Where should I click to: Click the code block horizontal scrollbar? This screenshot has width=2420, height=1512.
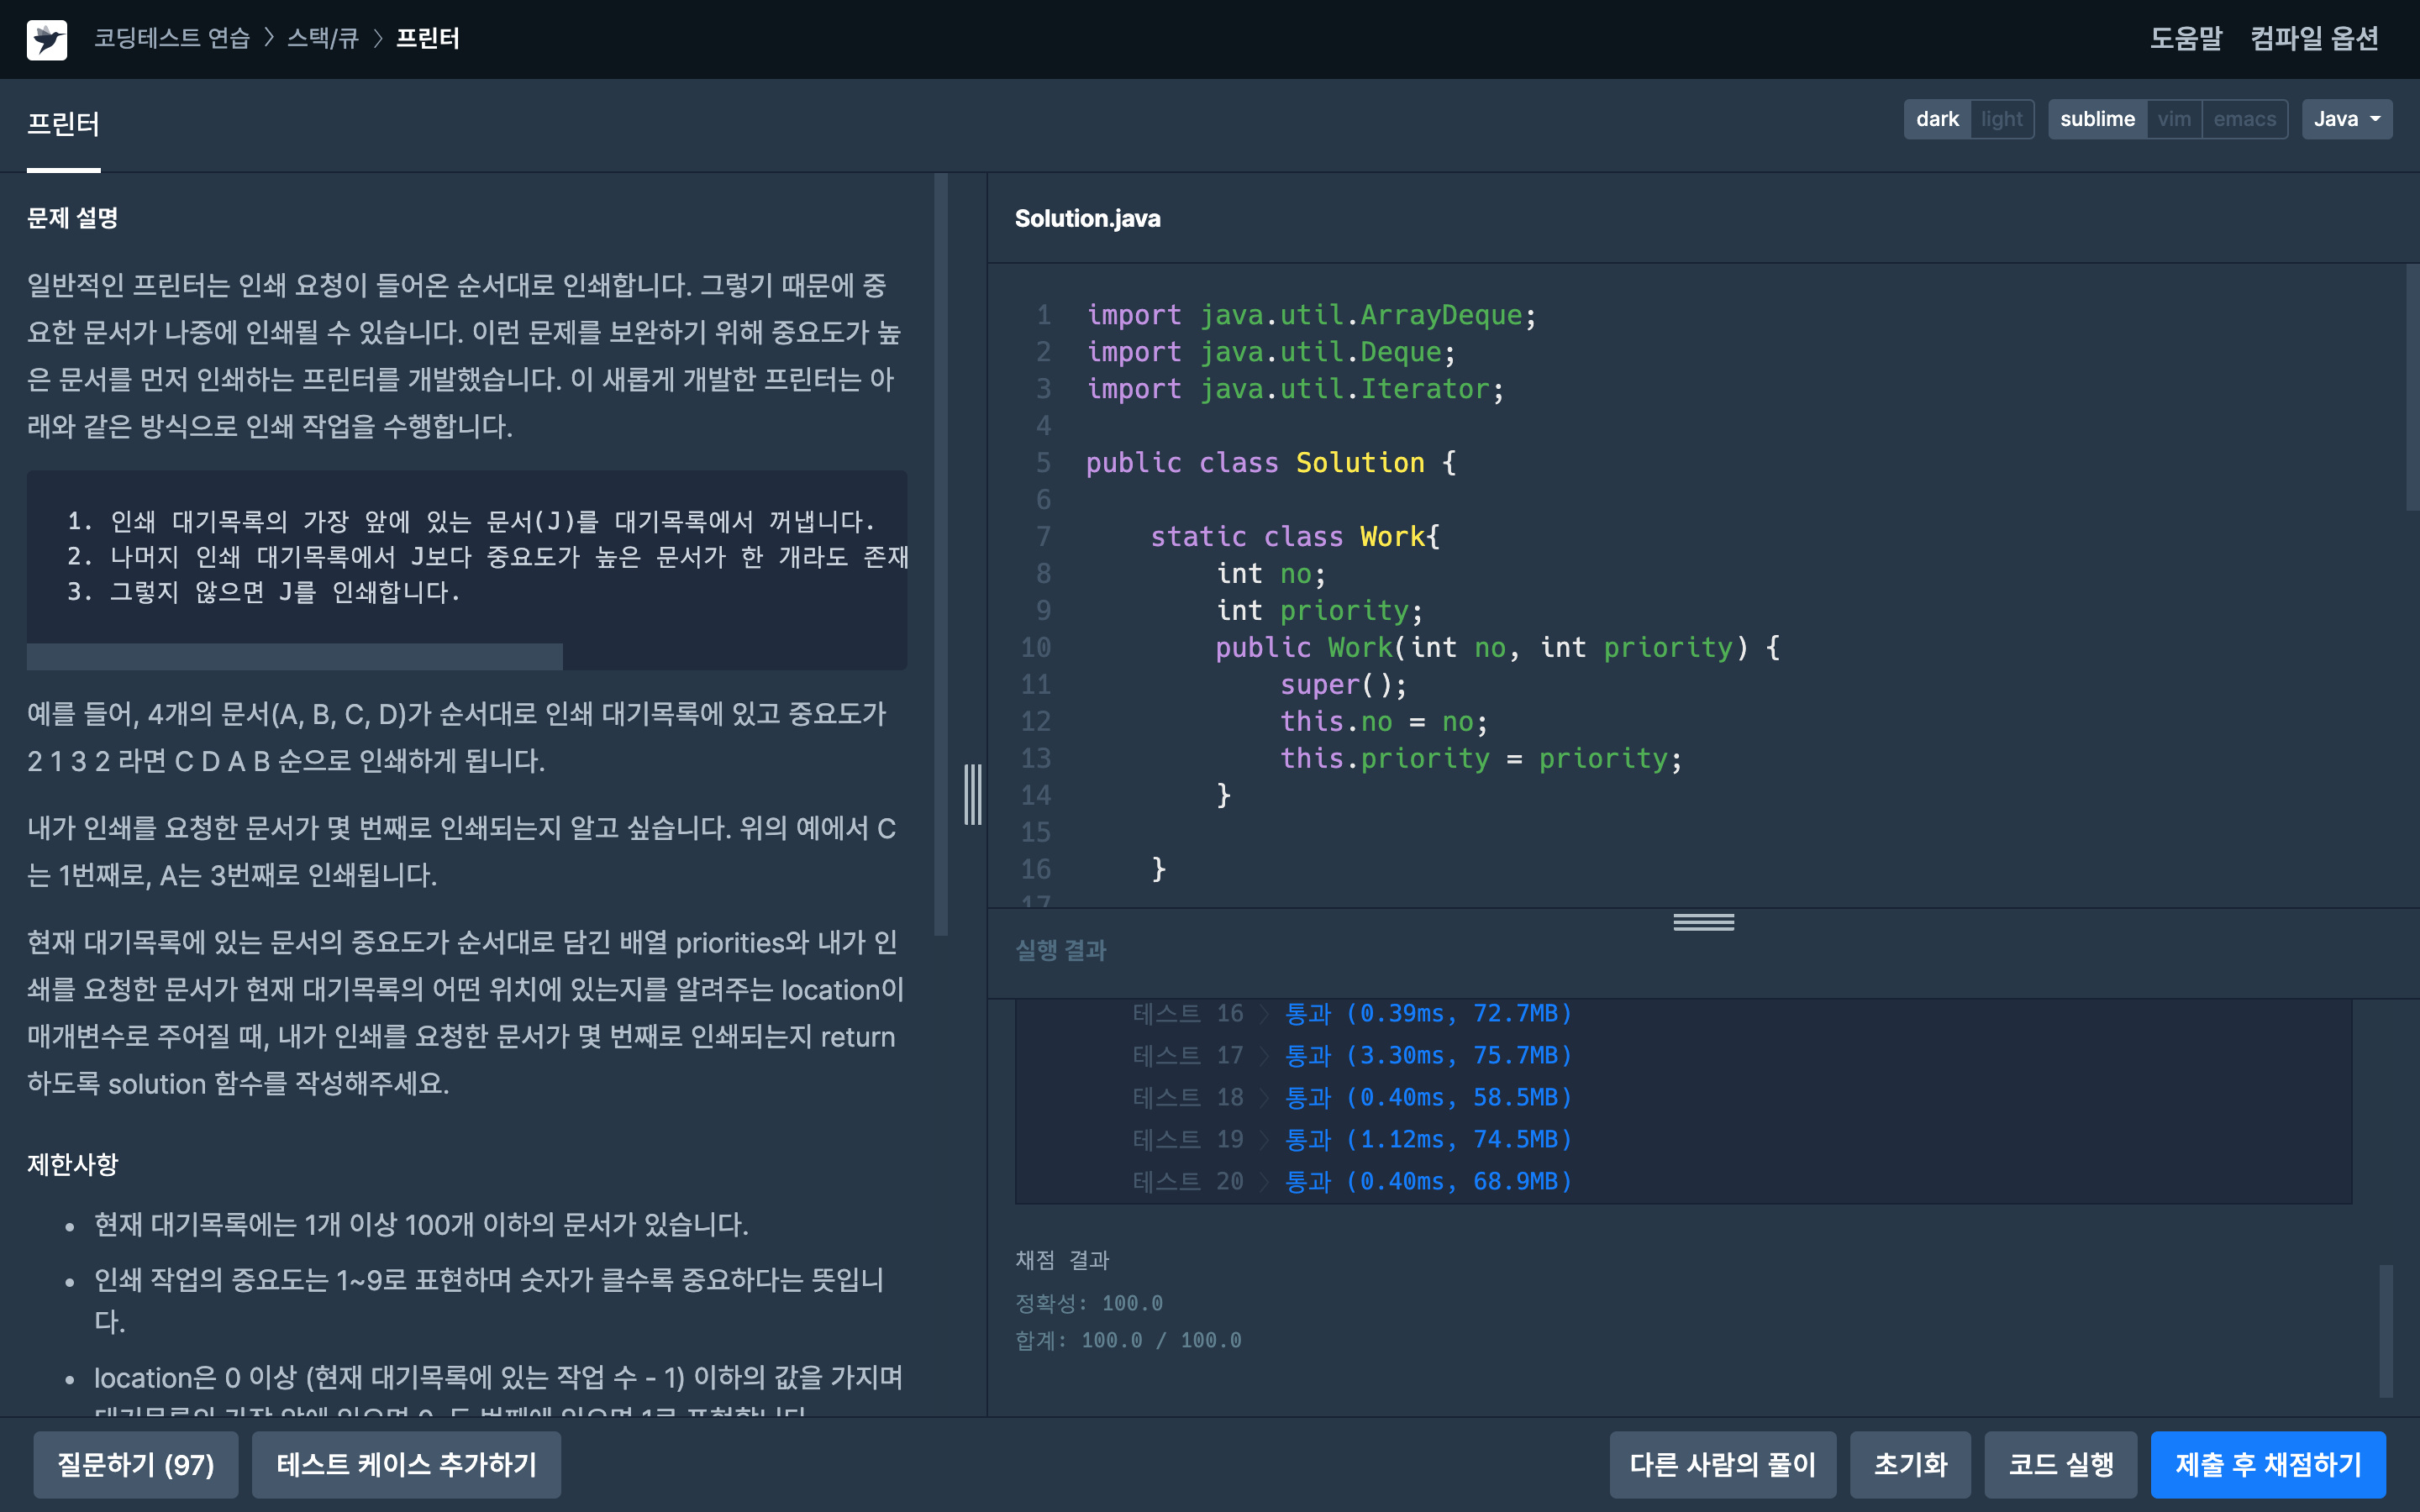coord(294,656)
